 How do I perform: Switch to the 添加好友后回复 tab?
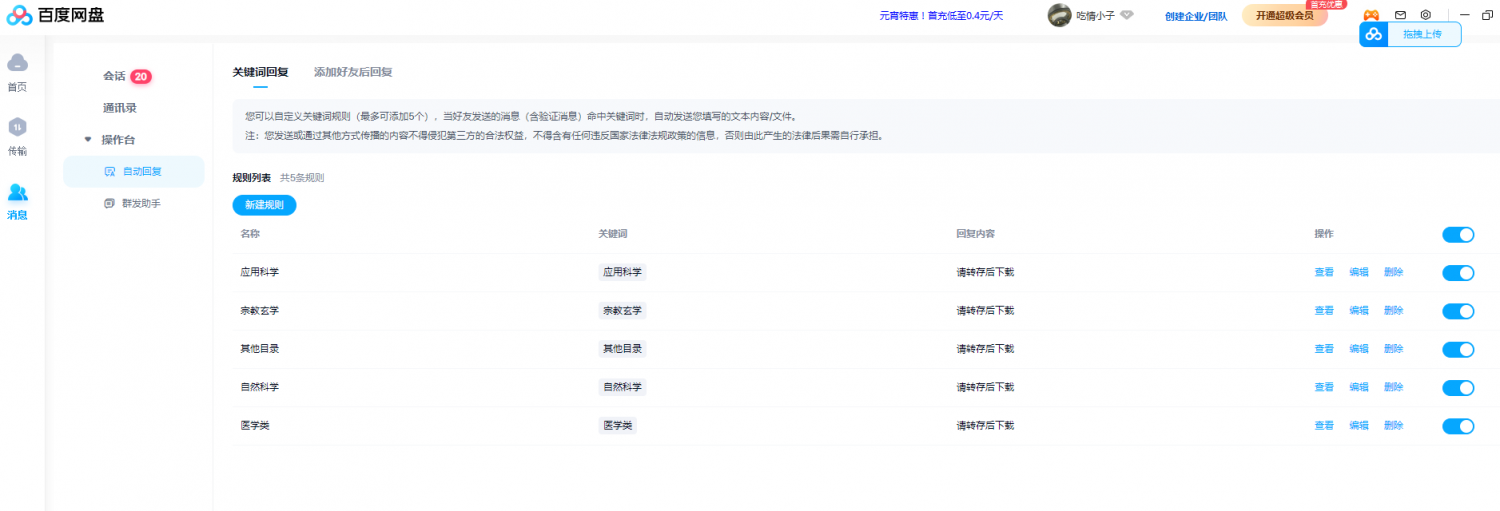353,72
